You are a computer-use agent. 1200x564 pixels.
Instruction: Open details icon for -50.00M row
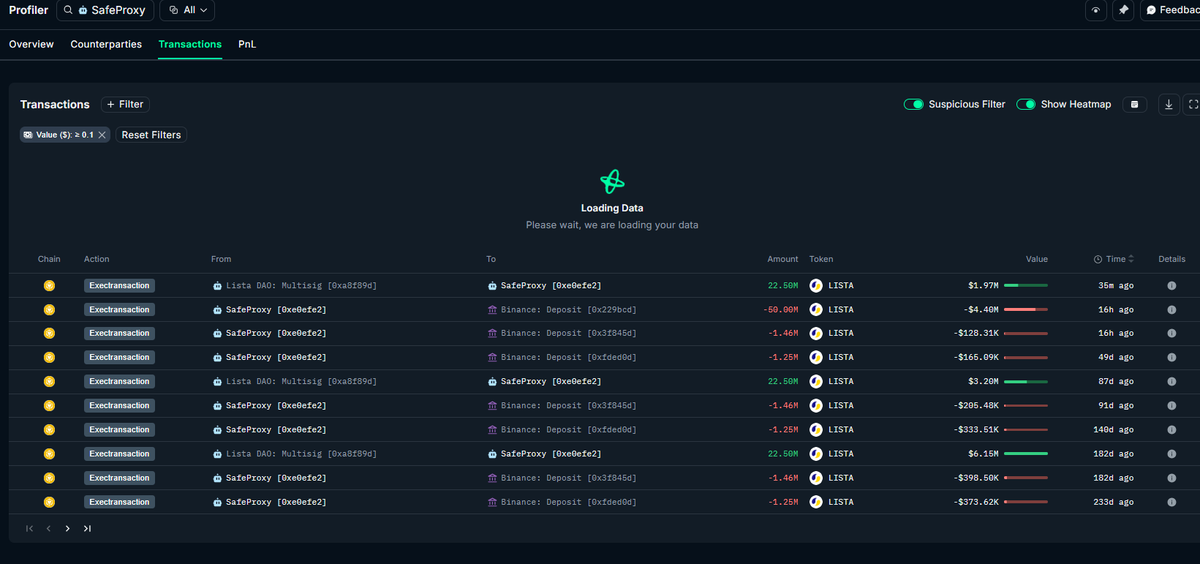[x=1171, y=310]
